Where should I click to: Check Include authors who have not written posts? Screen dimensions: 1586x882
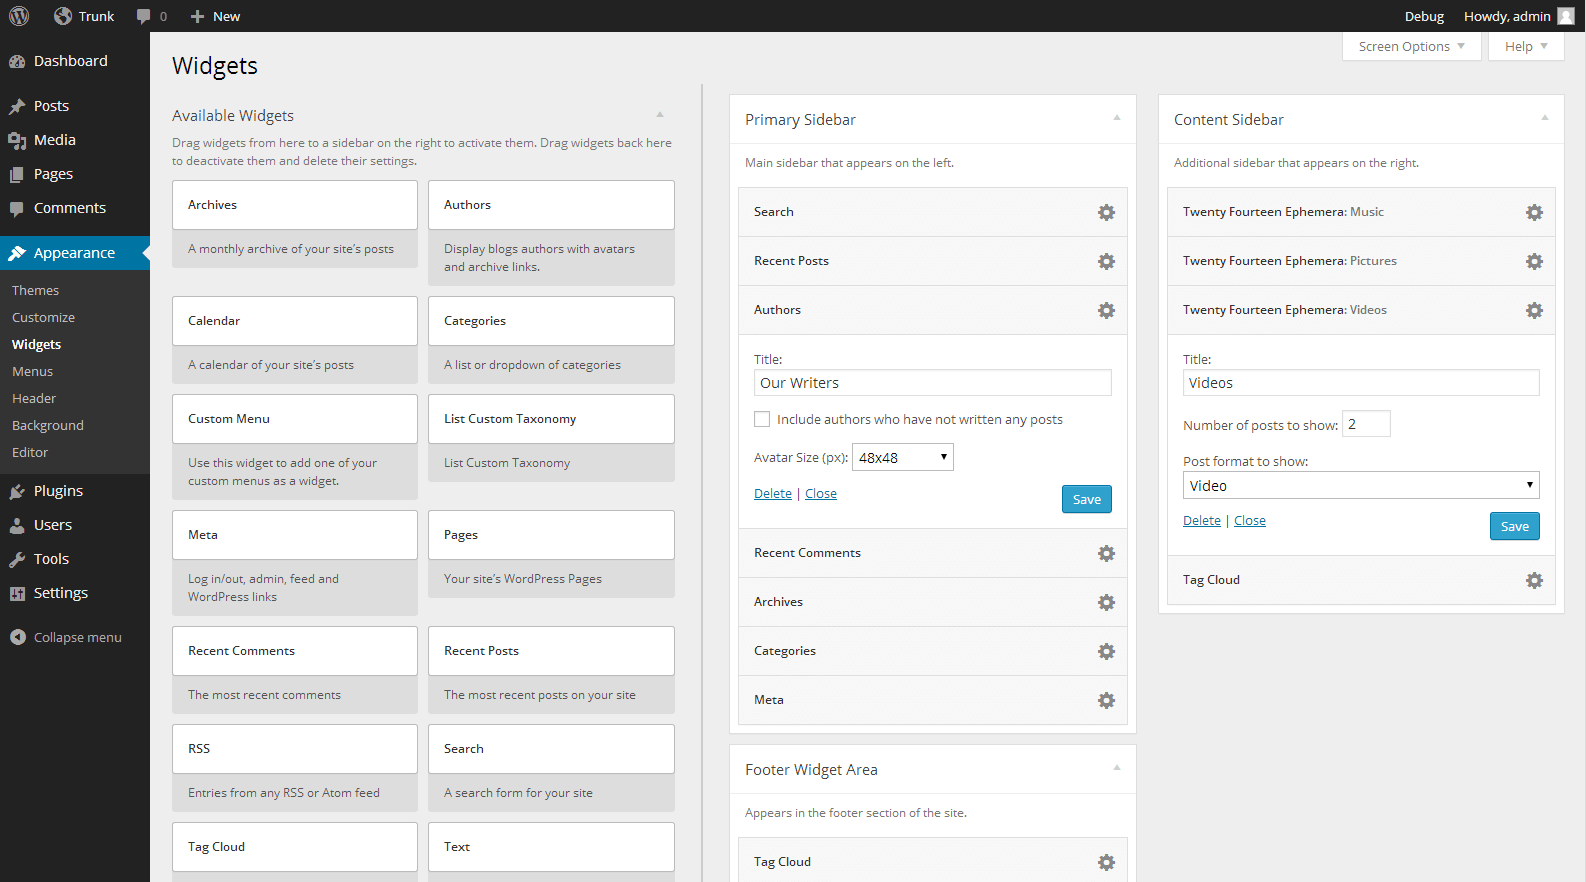click(x=762, y=419)
